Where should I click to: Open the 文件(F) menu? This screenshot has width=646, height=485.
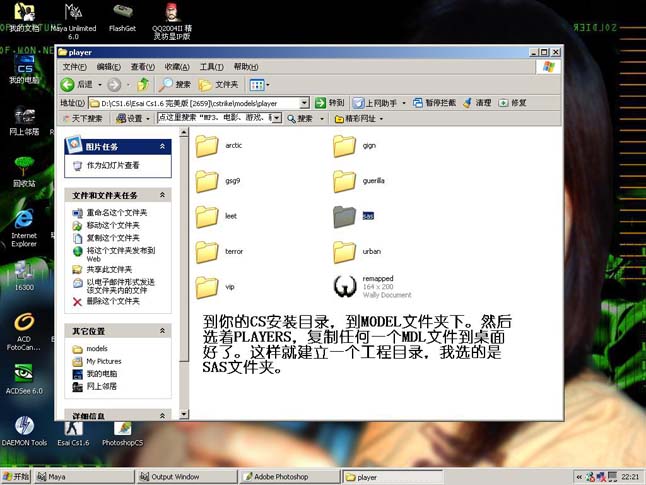[x=75, y=67]
